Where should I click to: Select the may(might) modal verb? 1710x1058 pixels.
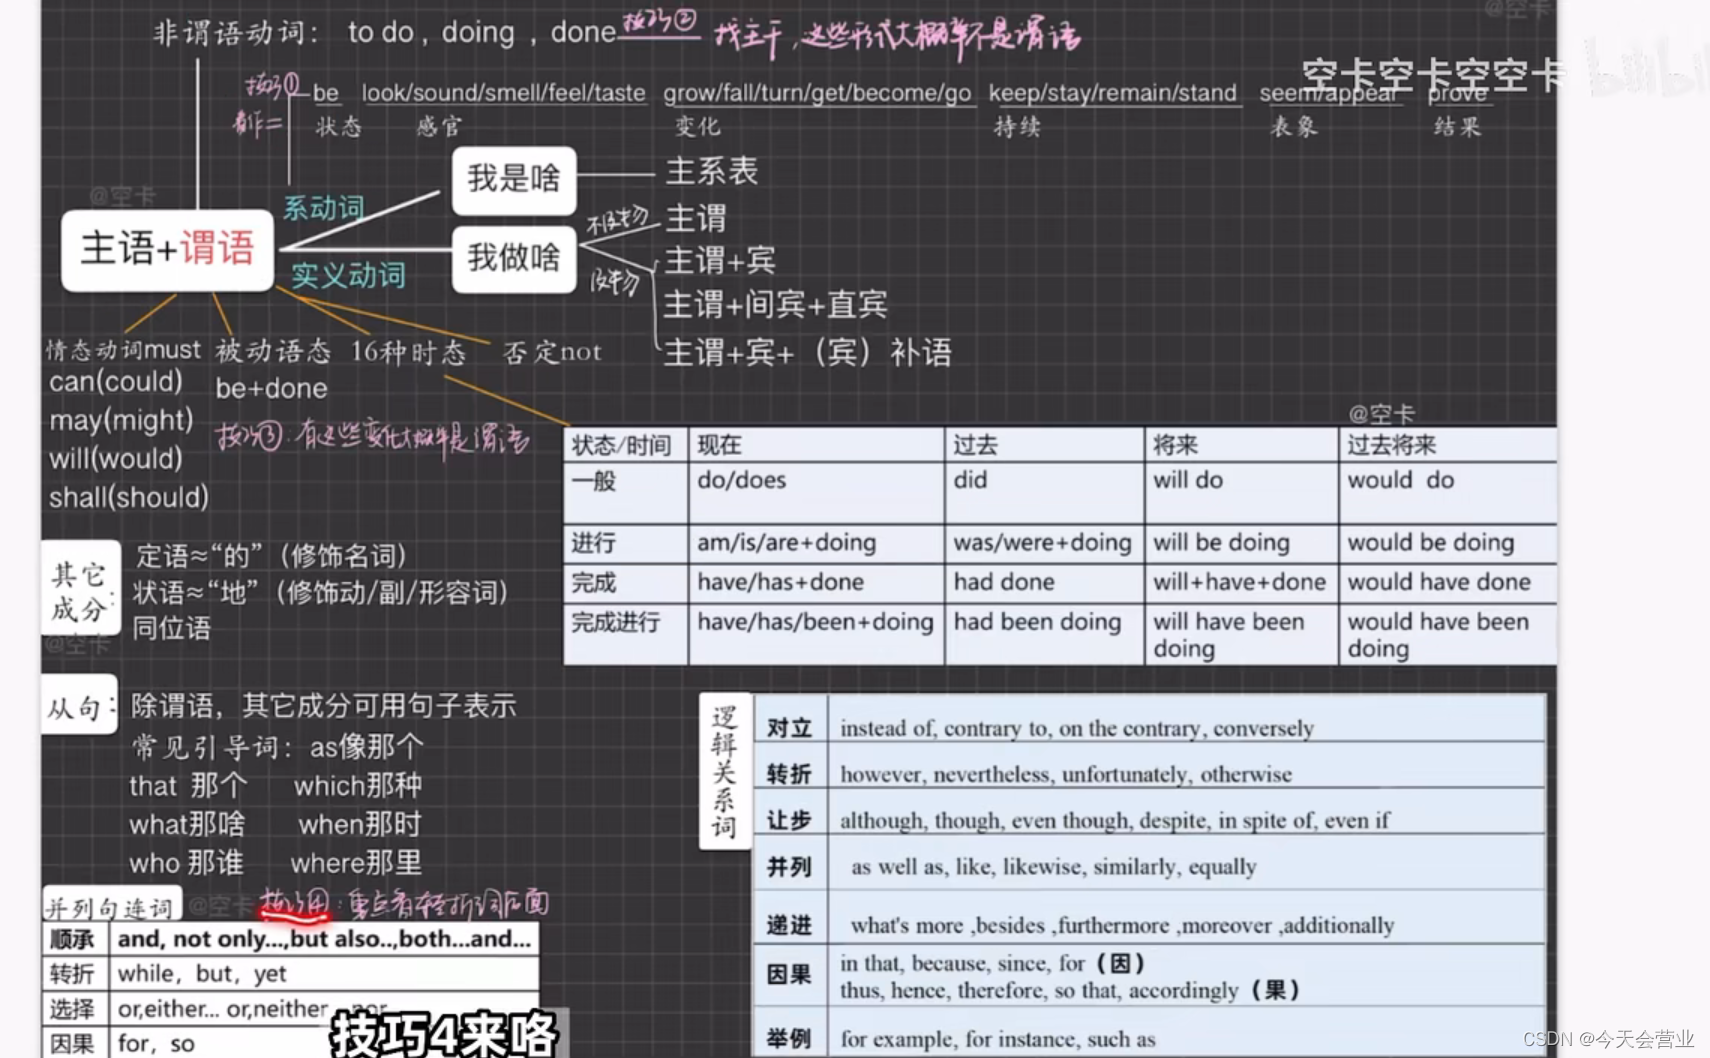[121, 420]
